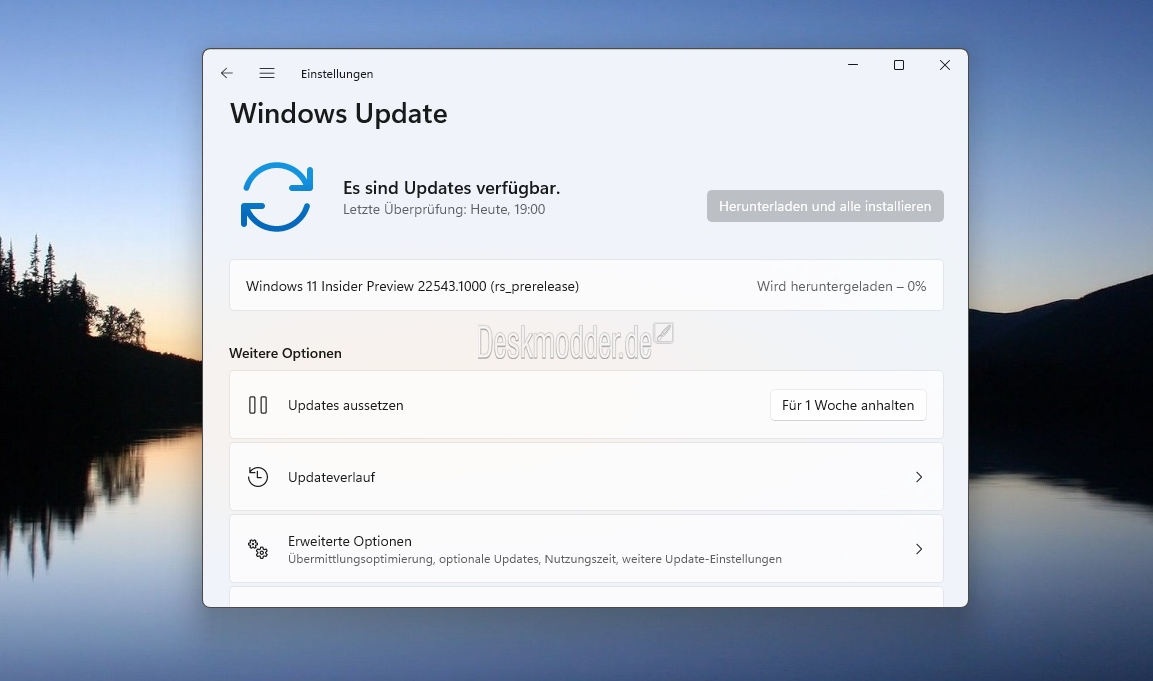Pause updates with Für 1 Woche anhalten
The width and height of the screenshot is (1153, 681).
(x=848, y=405)
